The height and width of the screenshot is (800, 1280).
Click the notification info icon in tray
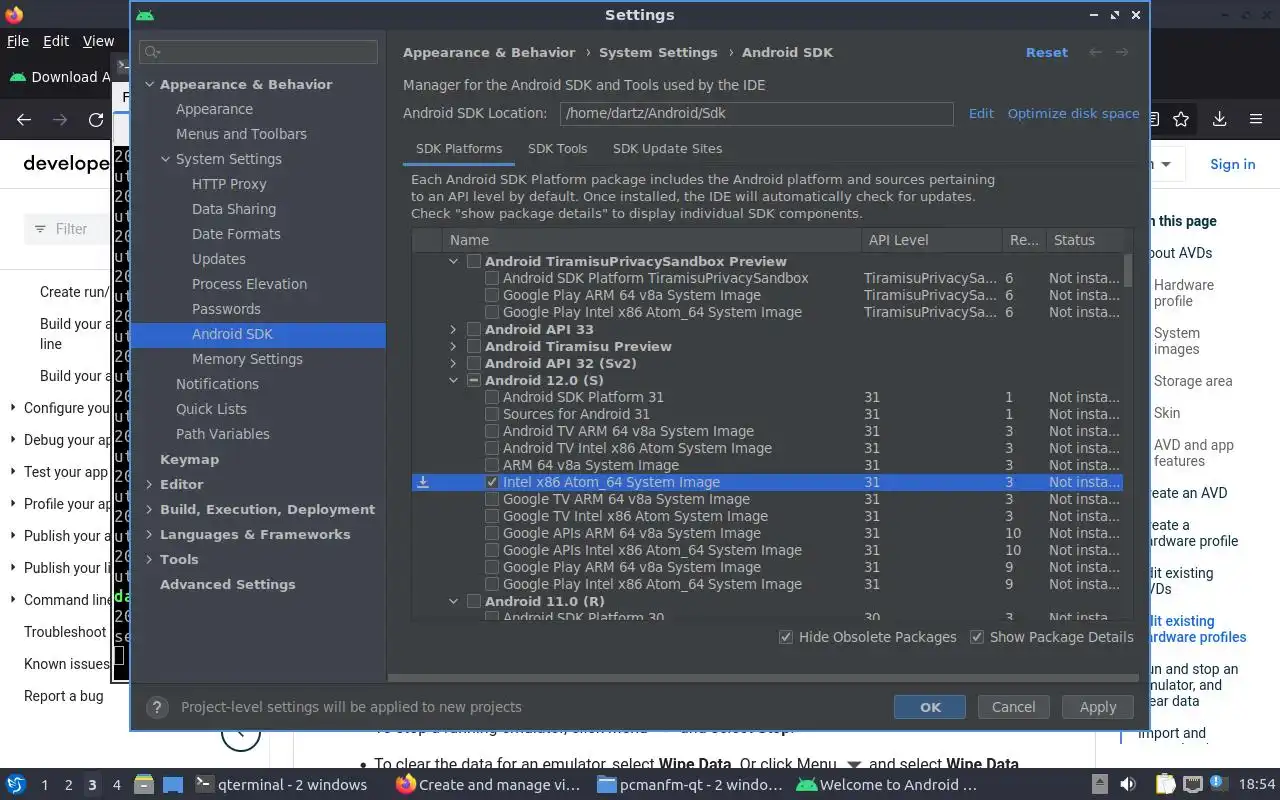(1219, 785)
